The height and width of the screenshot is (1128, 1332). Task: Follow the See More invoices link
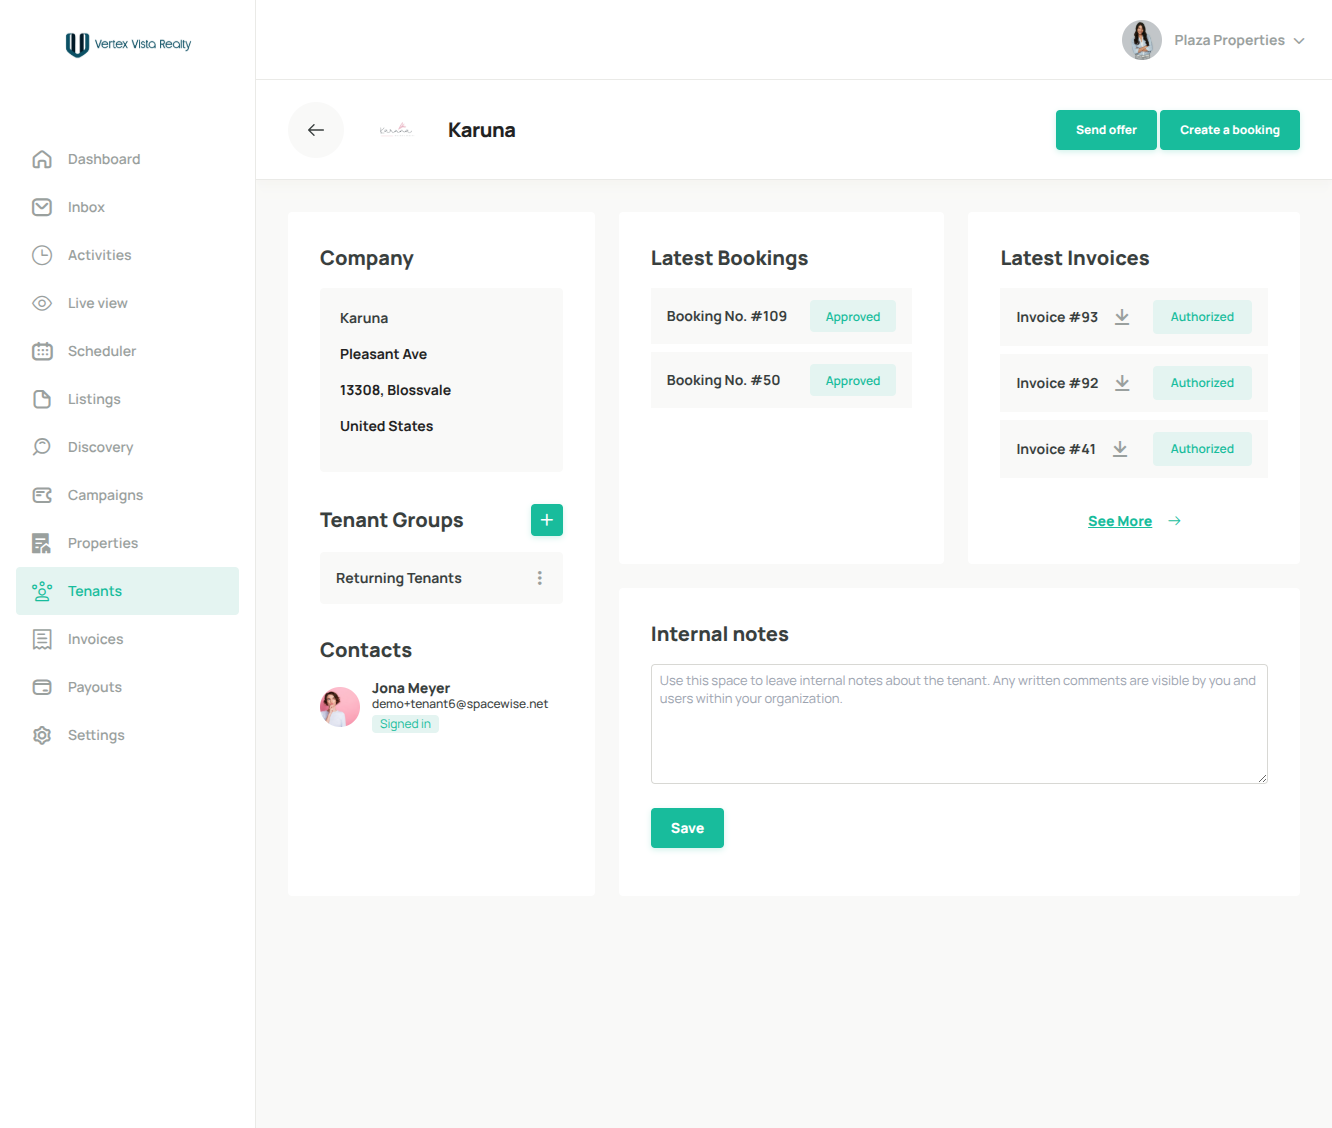[1120, 521]
